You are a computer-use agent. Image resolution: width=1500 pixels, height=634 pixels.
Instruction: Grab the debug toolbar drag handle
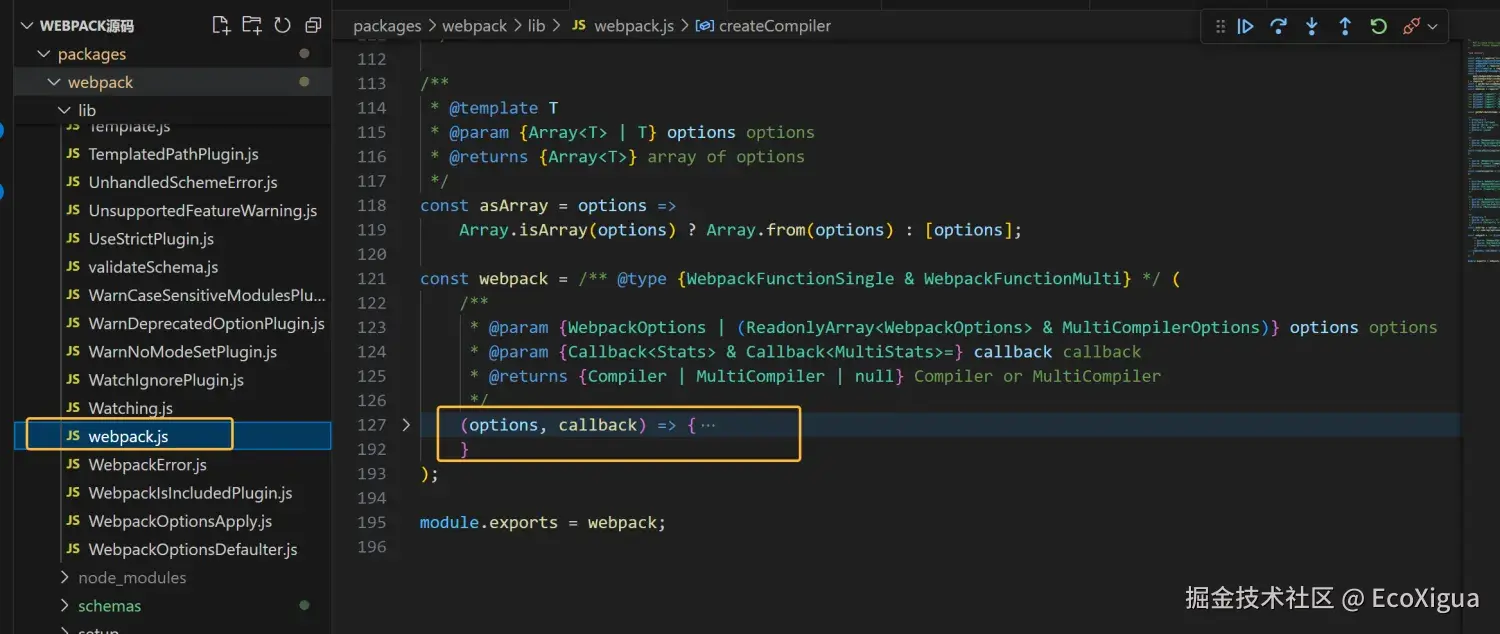pyautogui.click(x=1220, y=27)
